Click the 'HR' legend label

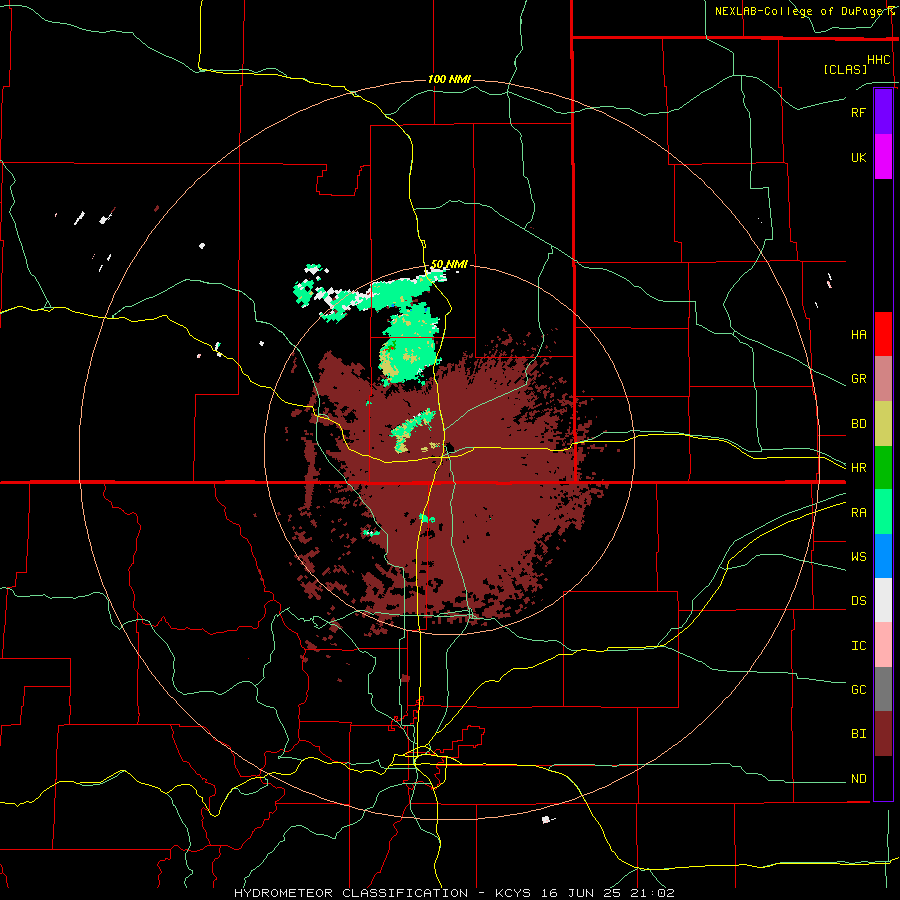click(x=858, y=468)
